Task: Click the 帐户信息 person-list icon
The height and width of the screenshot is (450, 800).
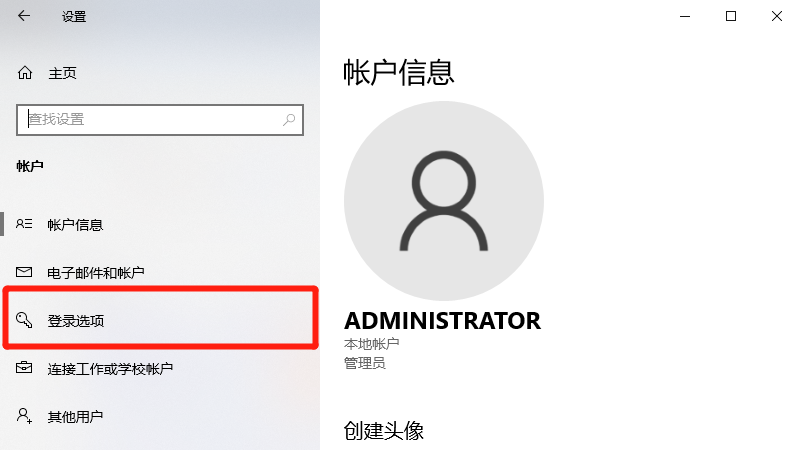Action: coord(24,224)
